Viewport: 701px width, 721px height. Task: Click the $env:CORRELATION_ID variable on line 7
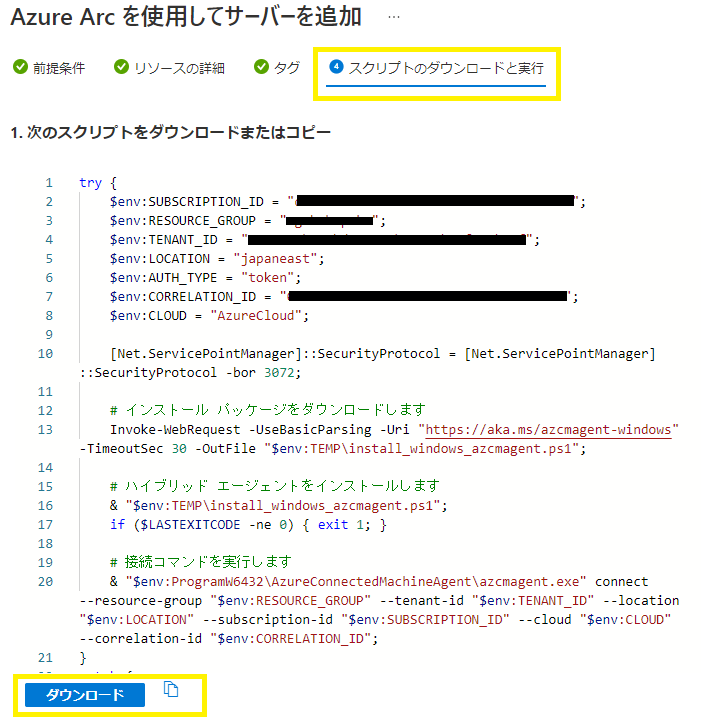(x=182, y=297)
